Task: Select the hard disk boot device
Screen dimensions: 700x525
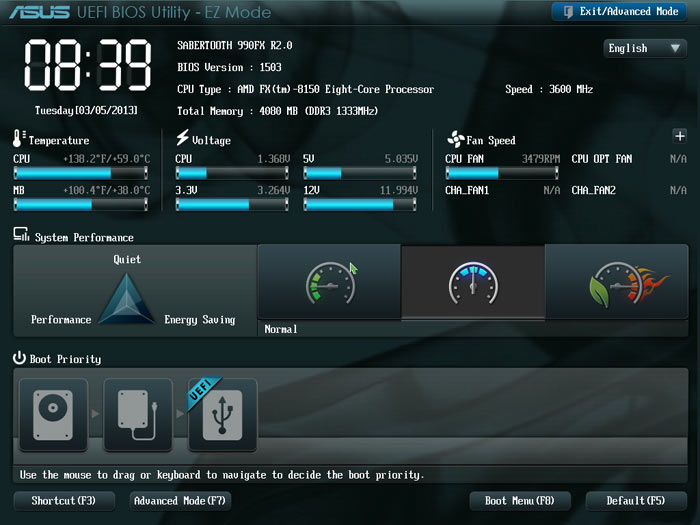Action: (53, 415)
